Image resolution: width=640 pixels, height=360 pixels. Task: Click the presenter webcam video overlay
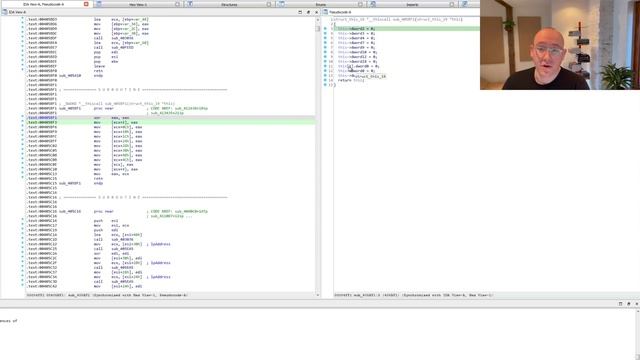(x=560, y=44)
